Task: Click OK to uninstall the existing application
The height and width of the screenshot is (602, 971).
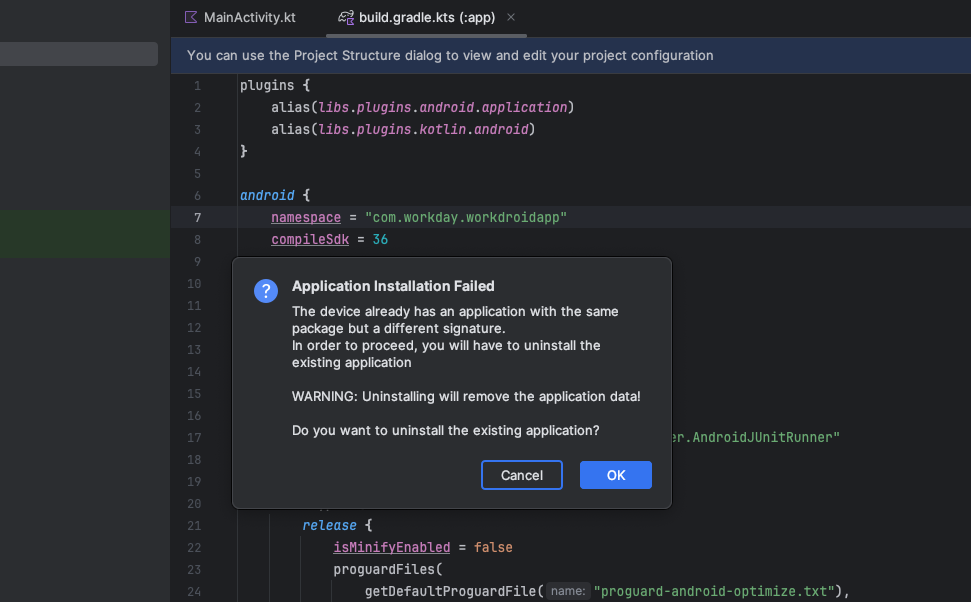Action: click(615, 475)
